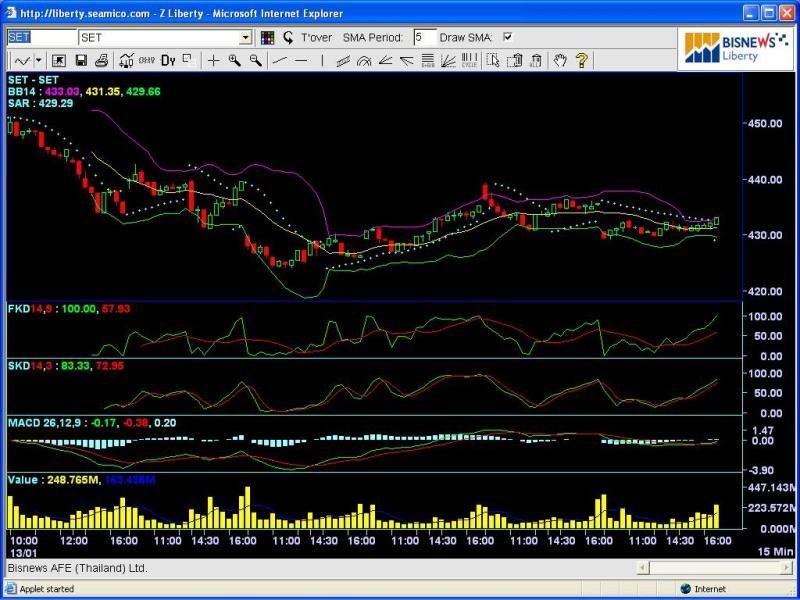Image resolution: width=800 pixels, height=600 pixels.
Task: Select the zoom in magnifier
Action: tap(235, 61)
